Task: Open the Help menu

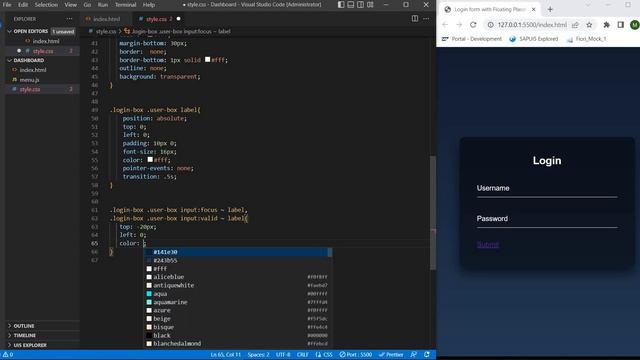Action: tap(149, 5)
